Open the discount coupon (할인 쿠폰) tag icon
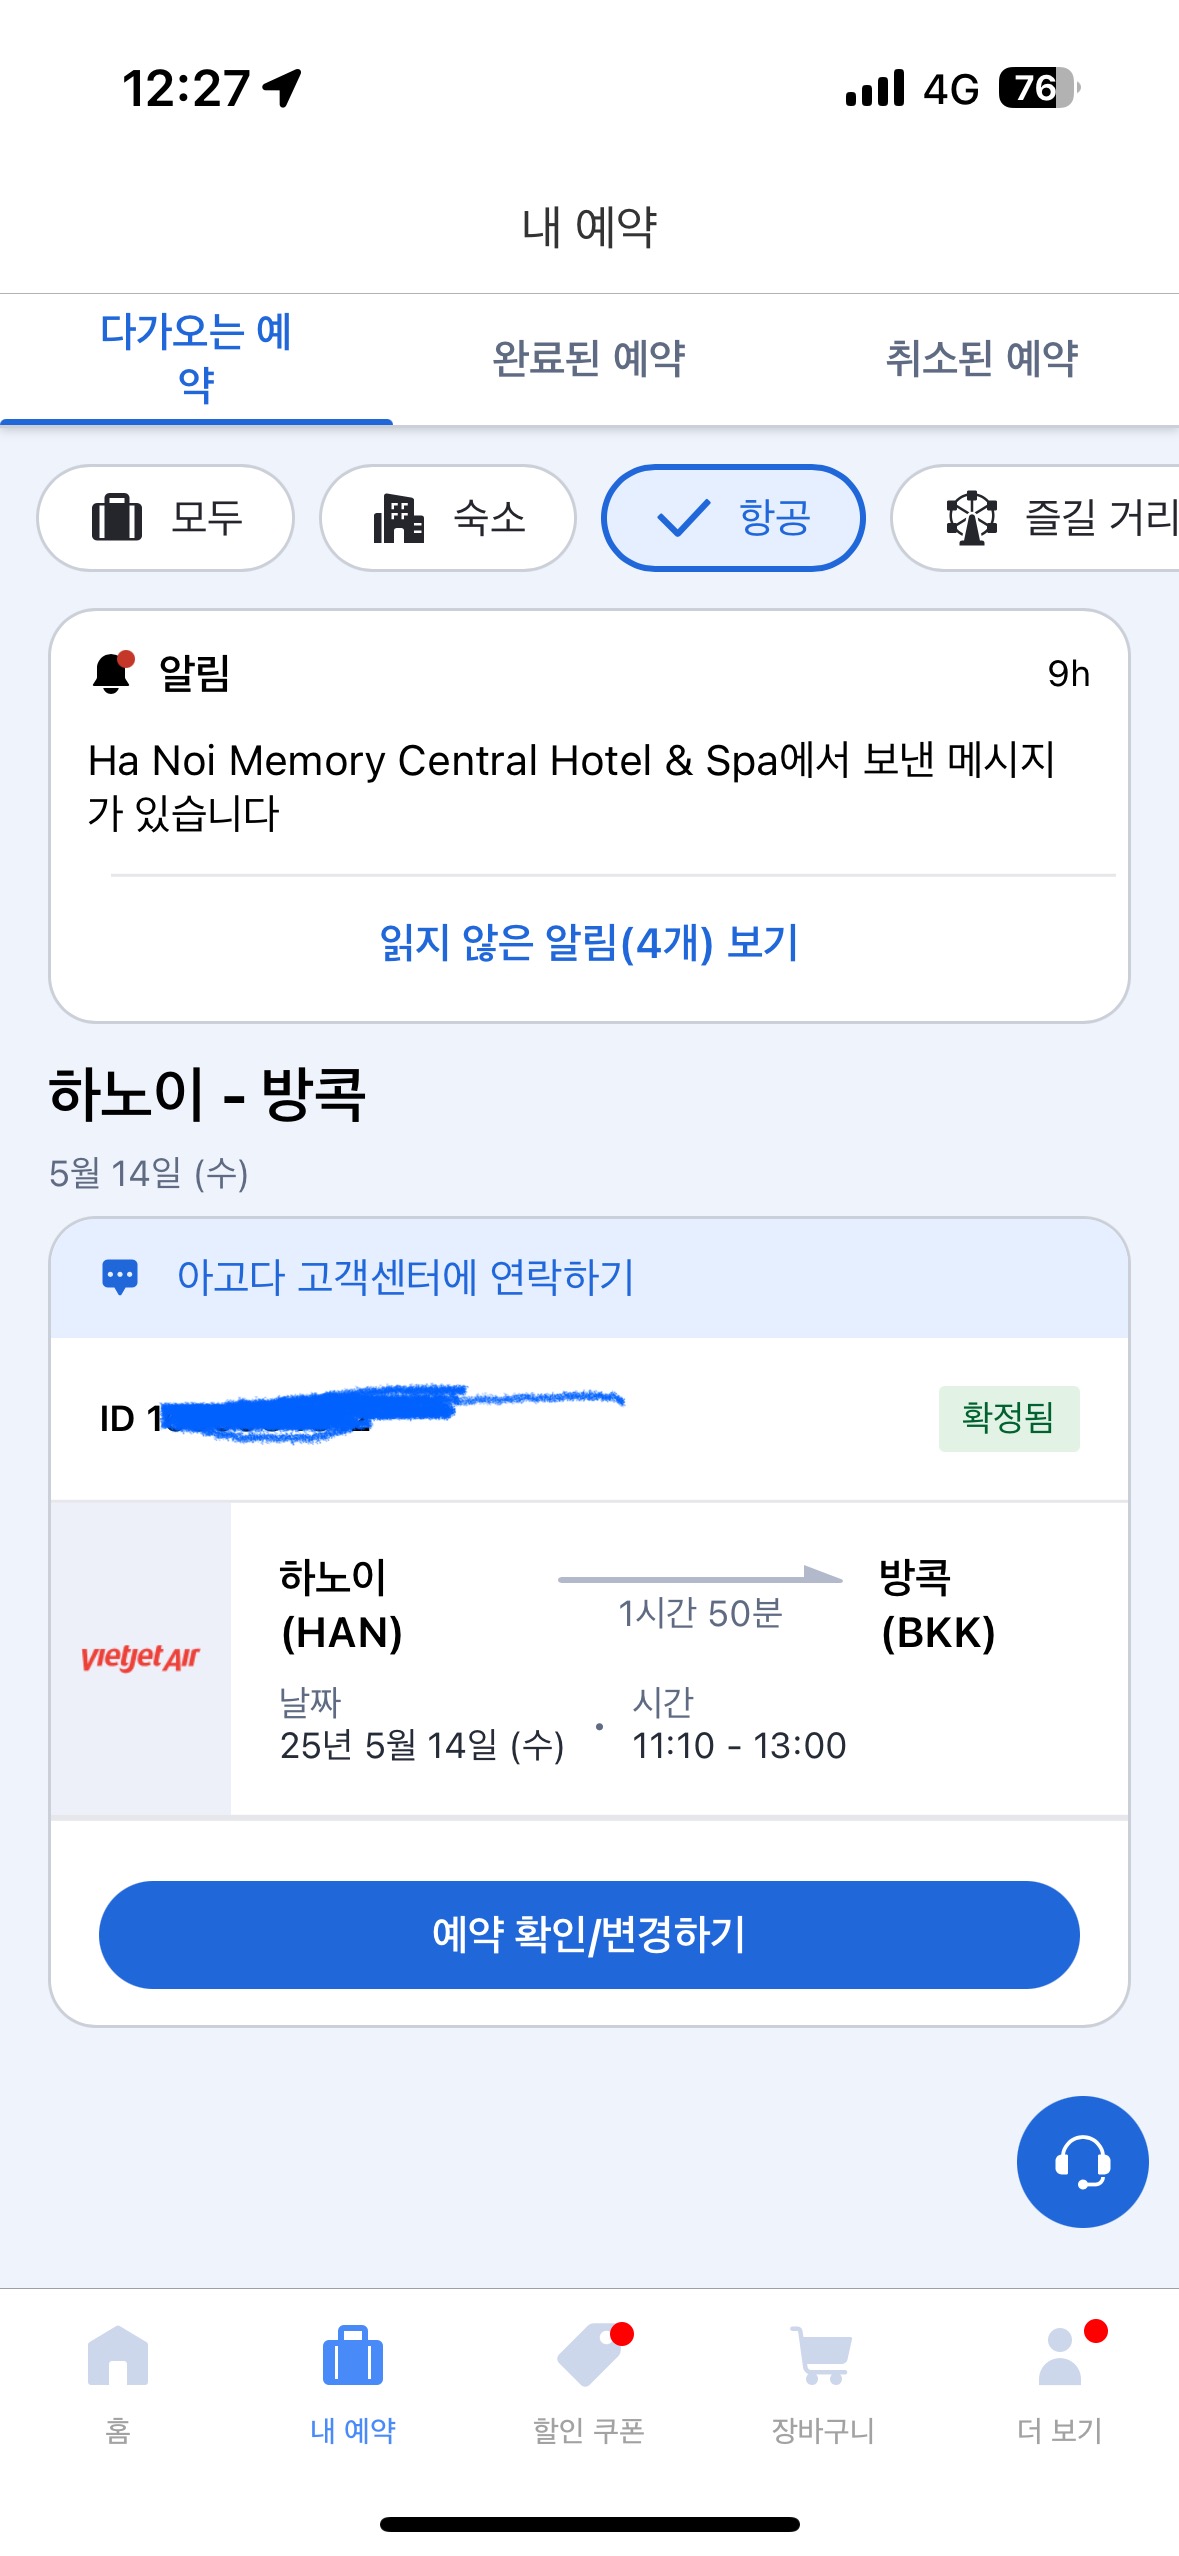 click(x=589, y=2357)
